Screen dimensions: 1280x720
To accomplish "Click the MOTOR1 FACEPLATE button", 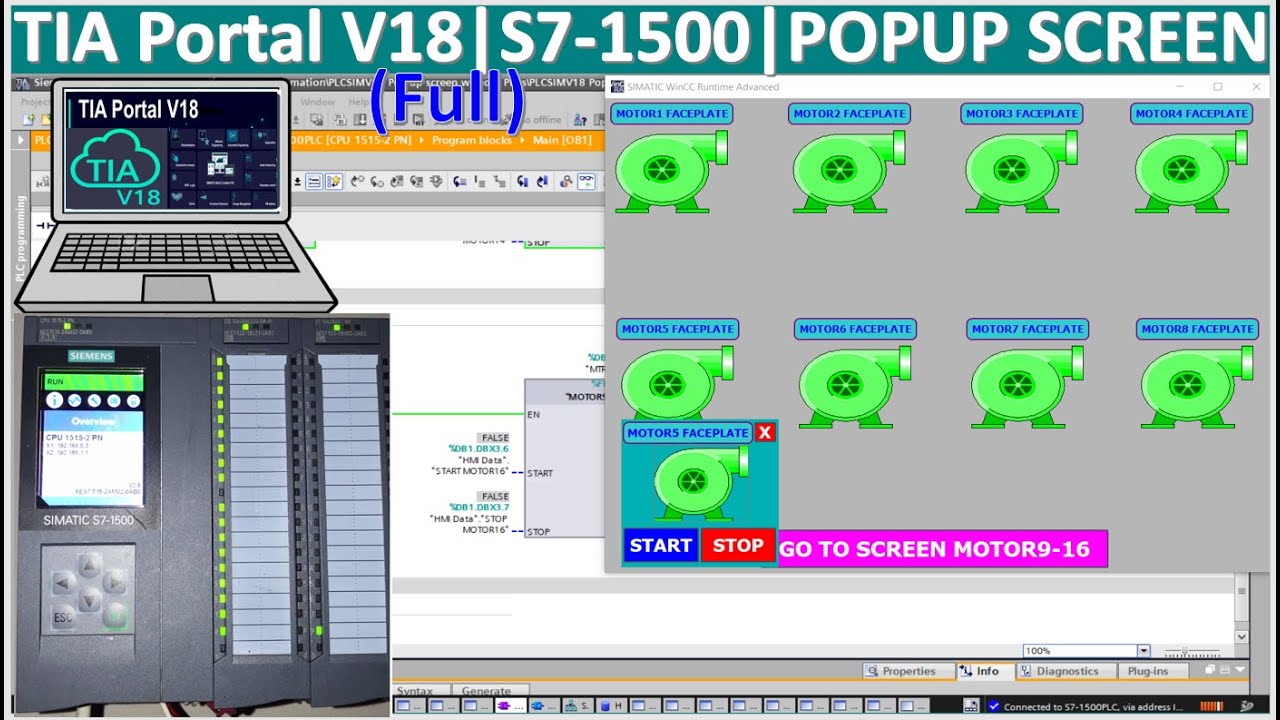I will click(x=672, y=114).
